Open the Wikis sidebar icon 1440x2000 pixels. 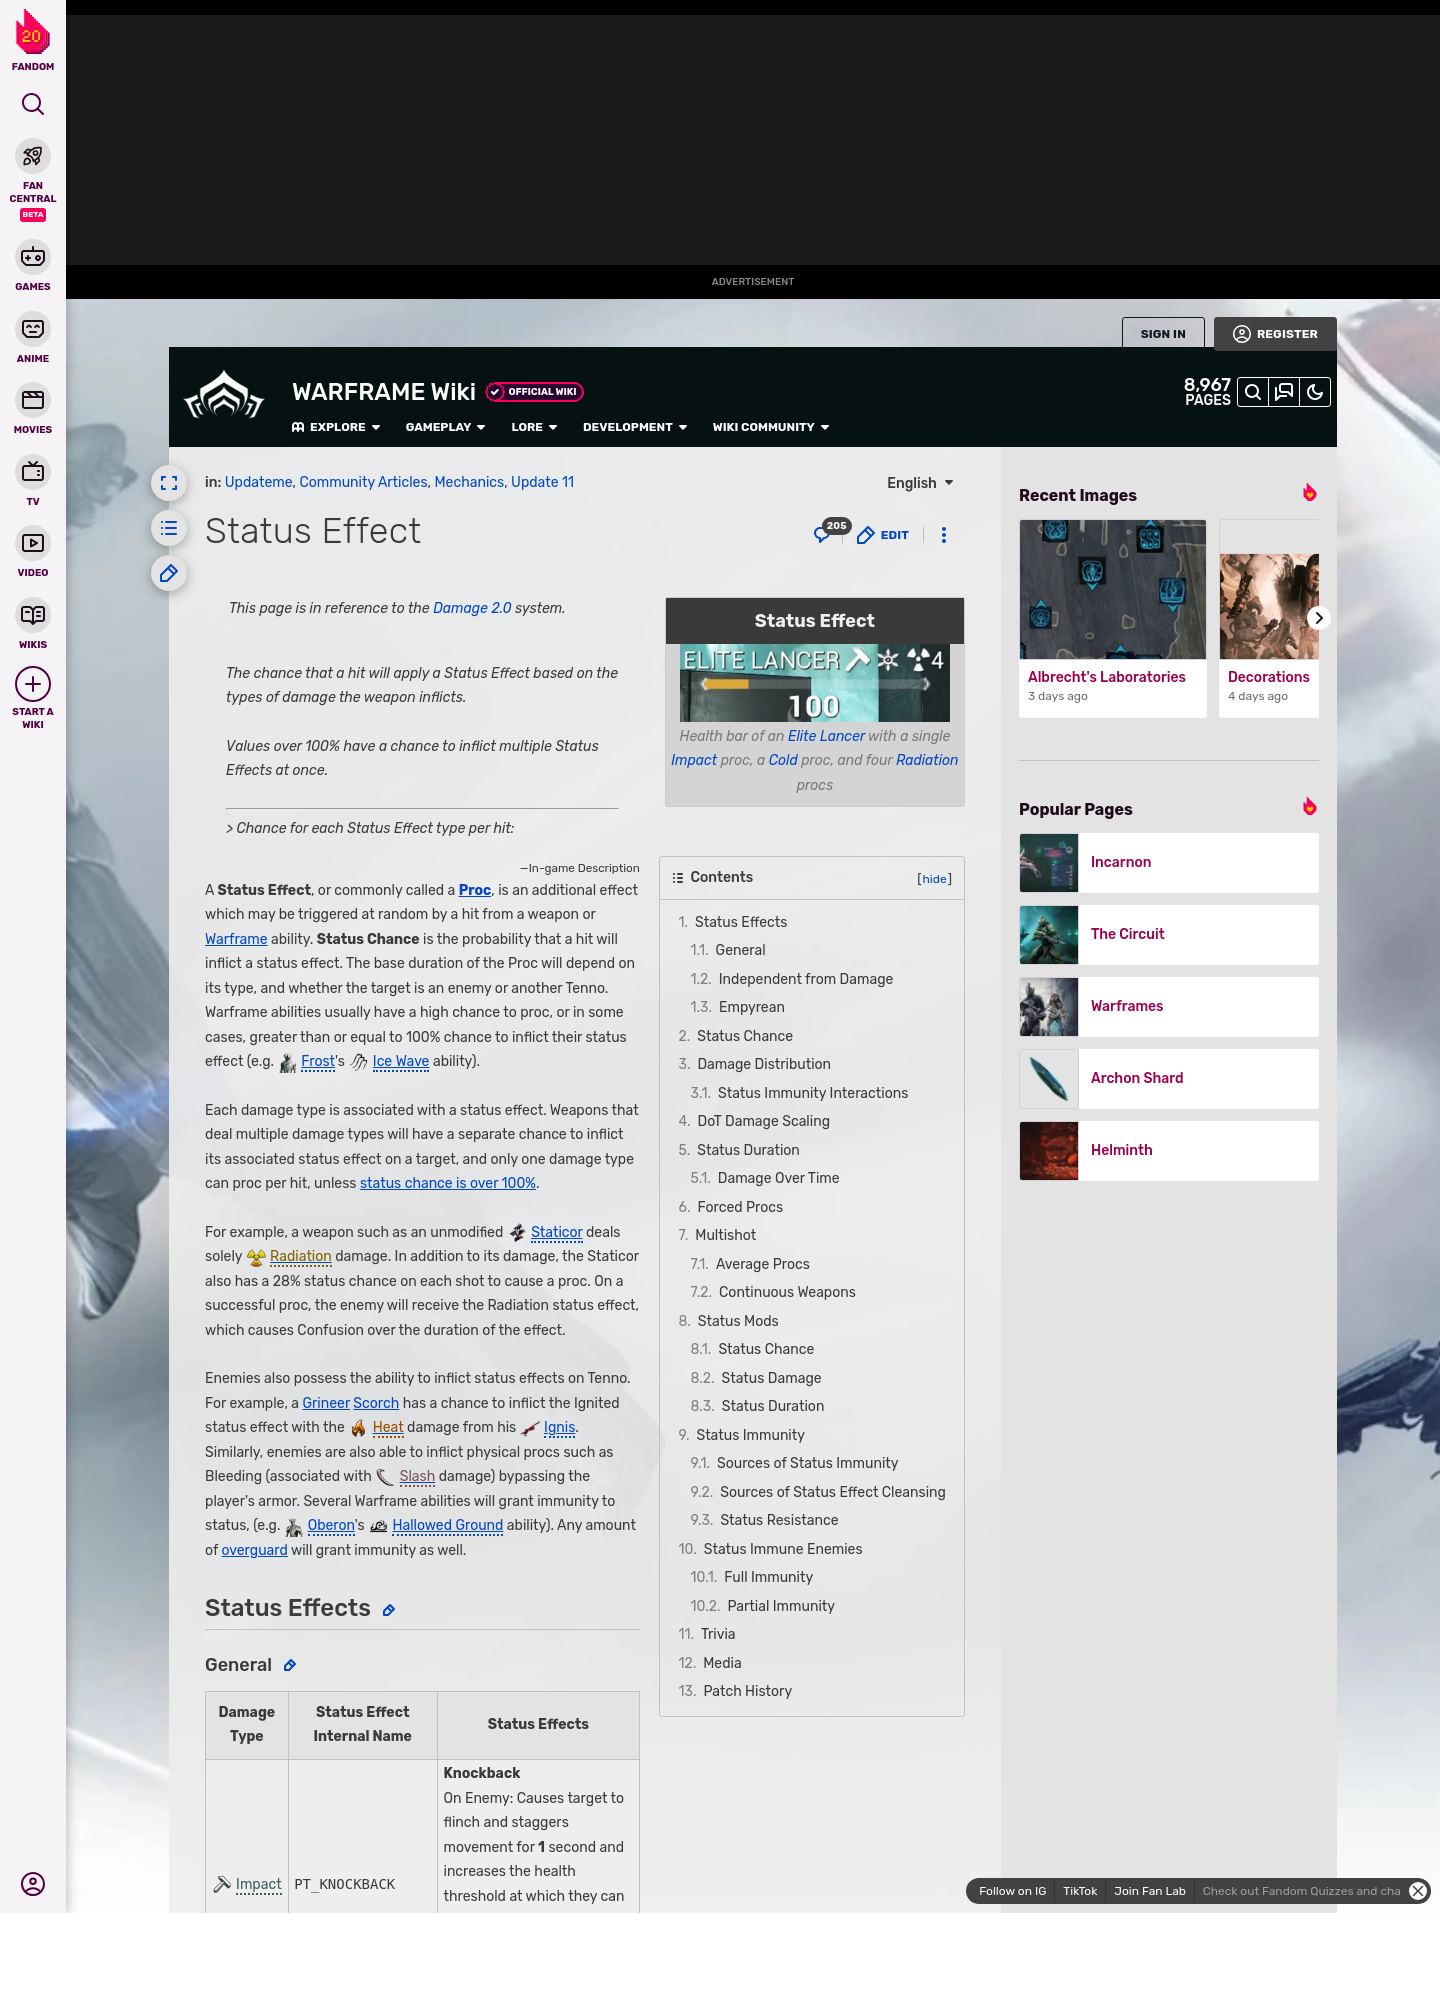tap(33, 615)
